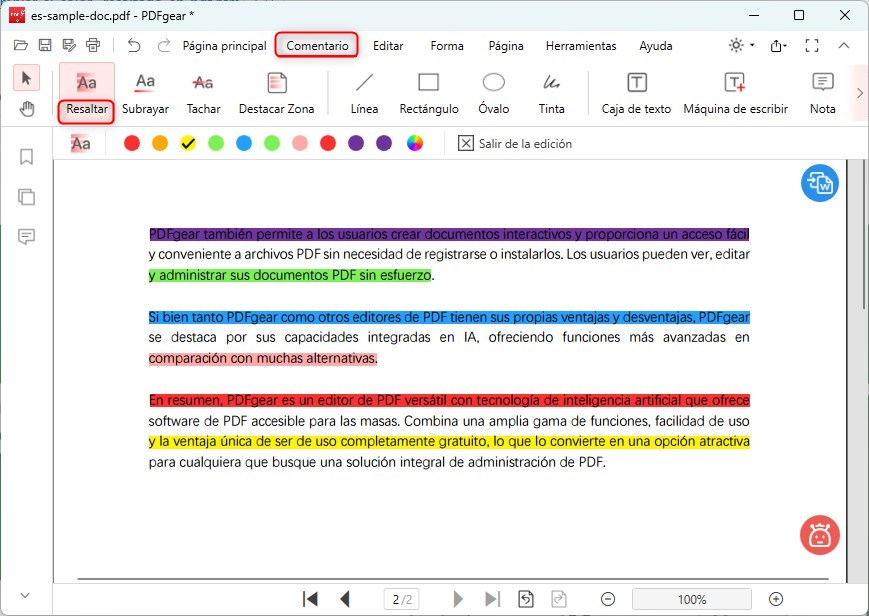Click the convert to Word floating button
Viewport: 869px width, 616px height.
pos(819,183)
